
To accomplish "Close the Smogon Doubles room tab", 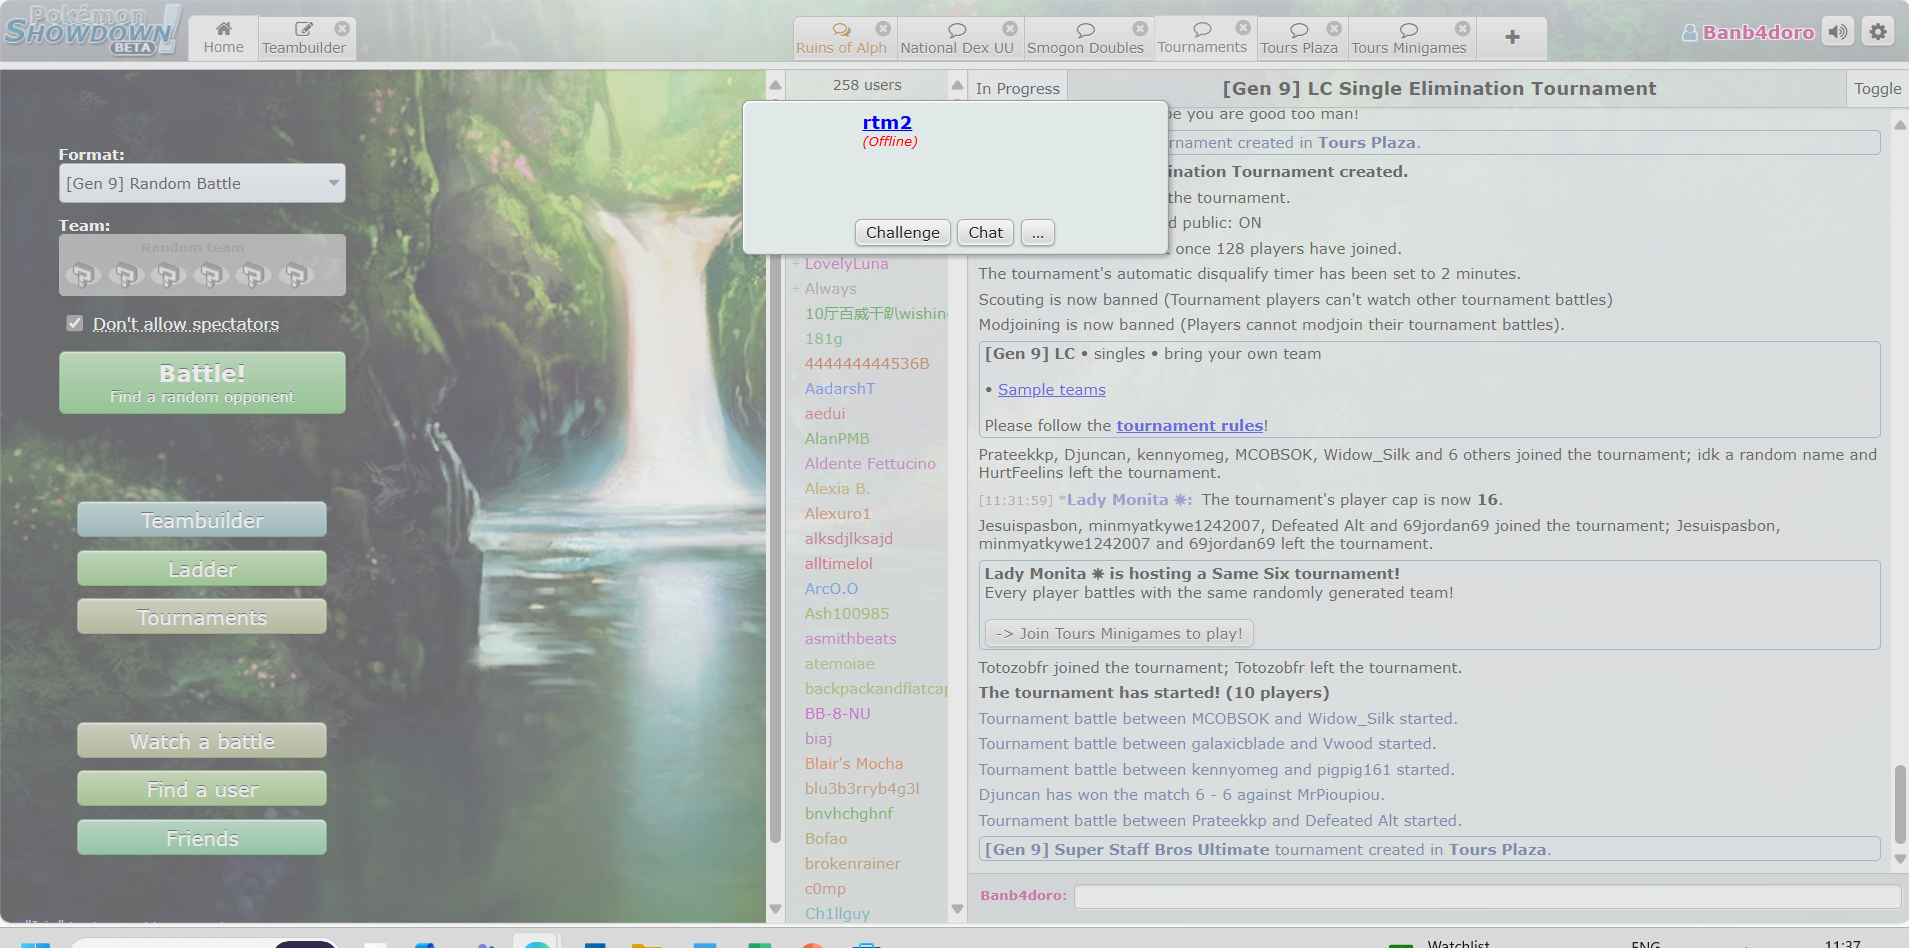I will pyautogui.click(x=1140, y=28).
